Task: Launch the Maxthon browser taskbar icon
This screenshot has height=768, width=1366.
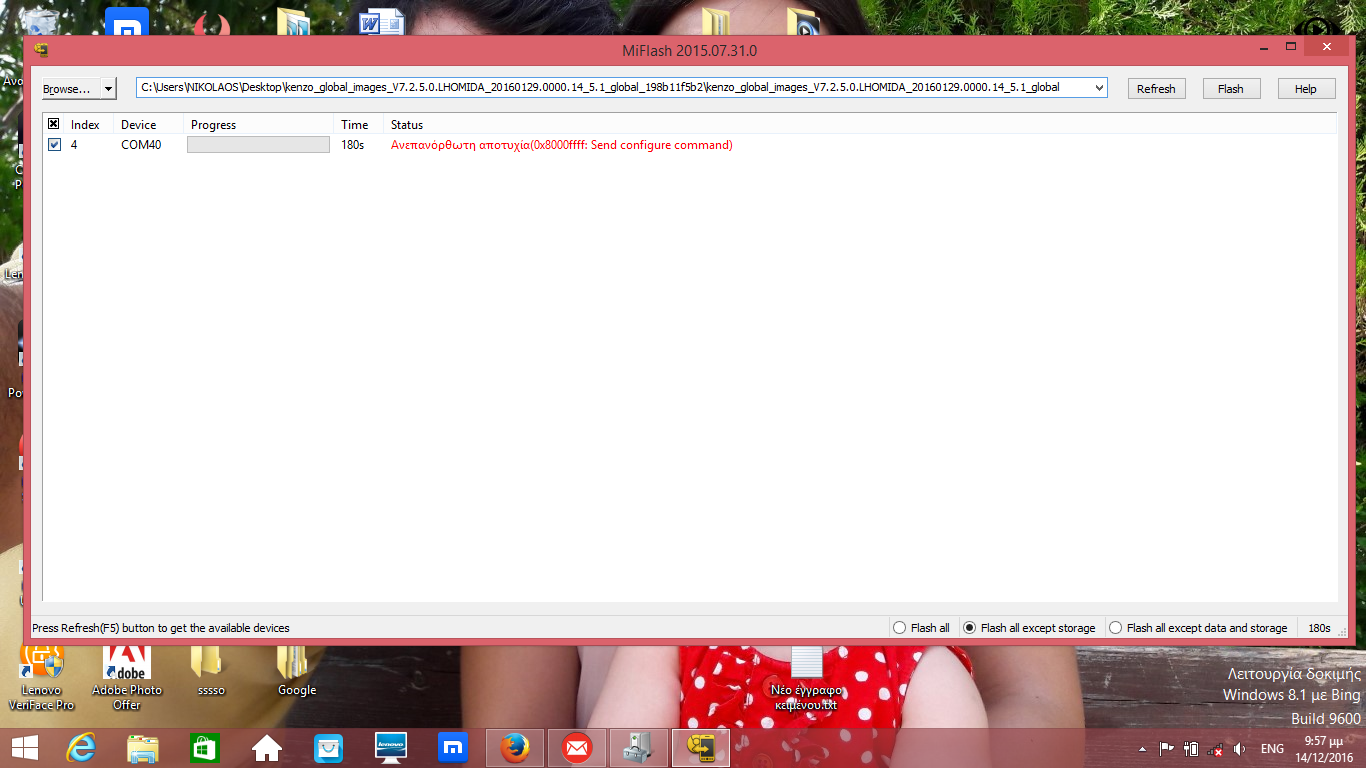Action: pyautogui.click(x=453, y=748)
